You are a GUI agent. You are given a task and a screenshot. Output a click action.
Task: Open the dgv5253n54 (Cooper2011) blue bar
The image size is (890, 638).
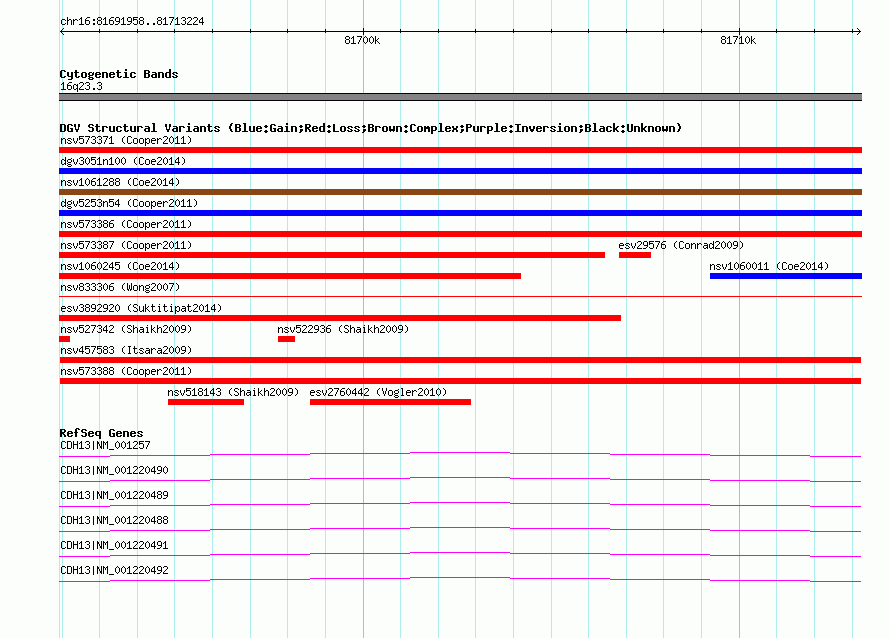(x=460, y=213)
